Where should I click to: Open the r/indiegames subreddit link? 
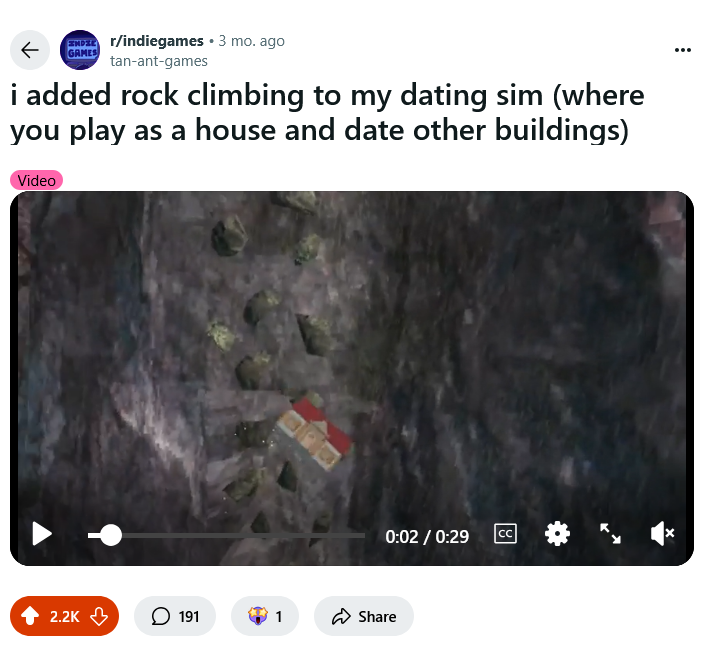click(x=157, y=41)
